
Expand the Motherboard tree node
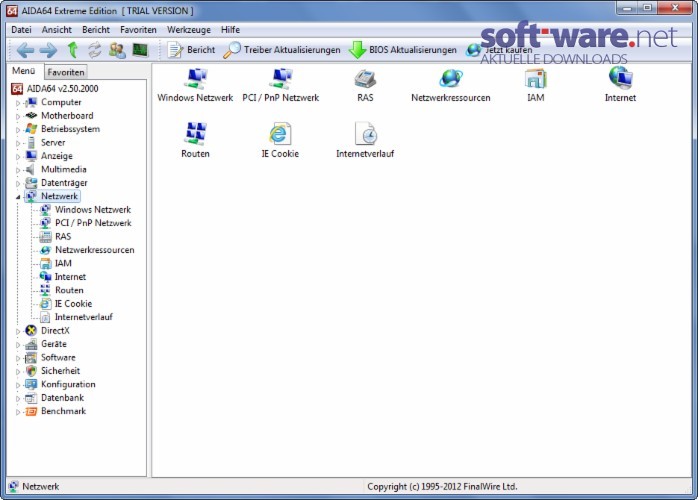click(x=18, y=116)
